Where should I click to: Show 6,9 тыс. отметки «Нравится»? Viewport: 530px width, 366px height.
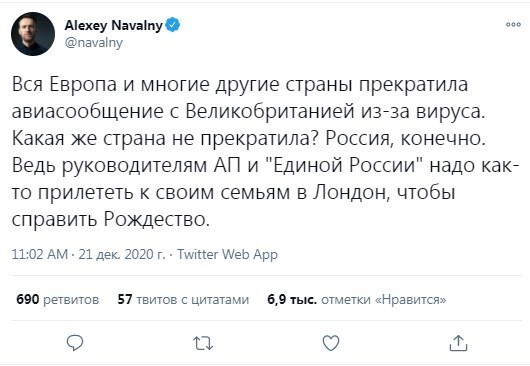click(x=357, y=299)
